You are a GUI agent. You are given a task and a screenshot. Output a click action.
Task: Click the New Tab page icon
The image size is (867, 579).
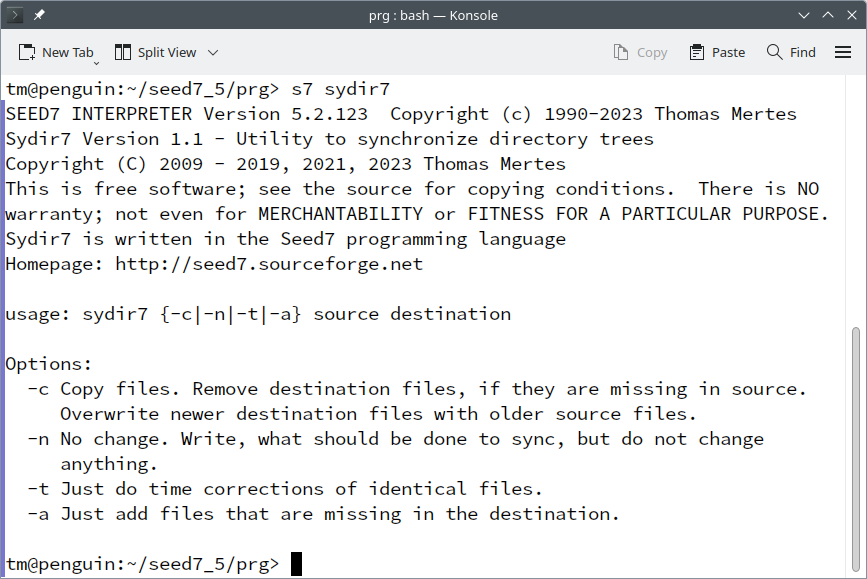(27, 53)
